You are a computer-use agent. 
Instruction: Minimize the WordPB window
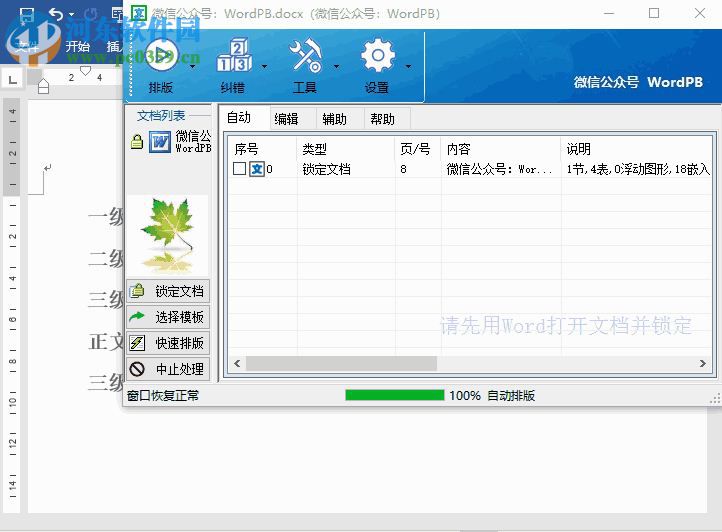(x=609, y=13)
